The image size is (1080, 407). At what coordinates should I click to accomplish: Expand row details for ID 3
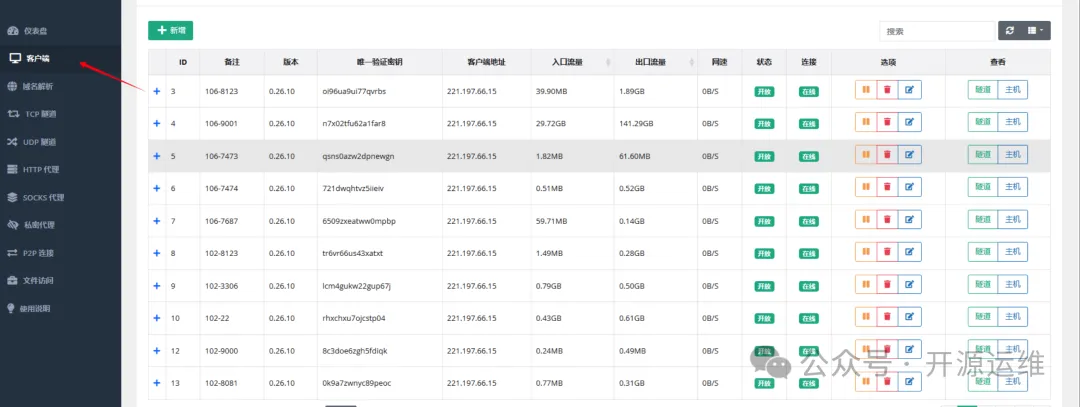pyautogui.click(x=157, y=91)
